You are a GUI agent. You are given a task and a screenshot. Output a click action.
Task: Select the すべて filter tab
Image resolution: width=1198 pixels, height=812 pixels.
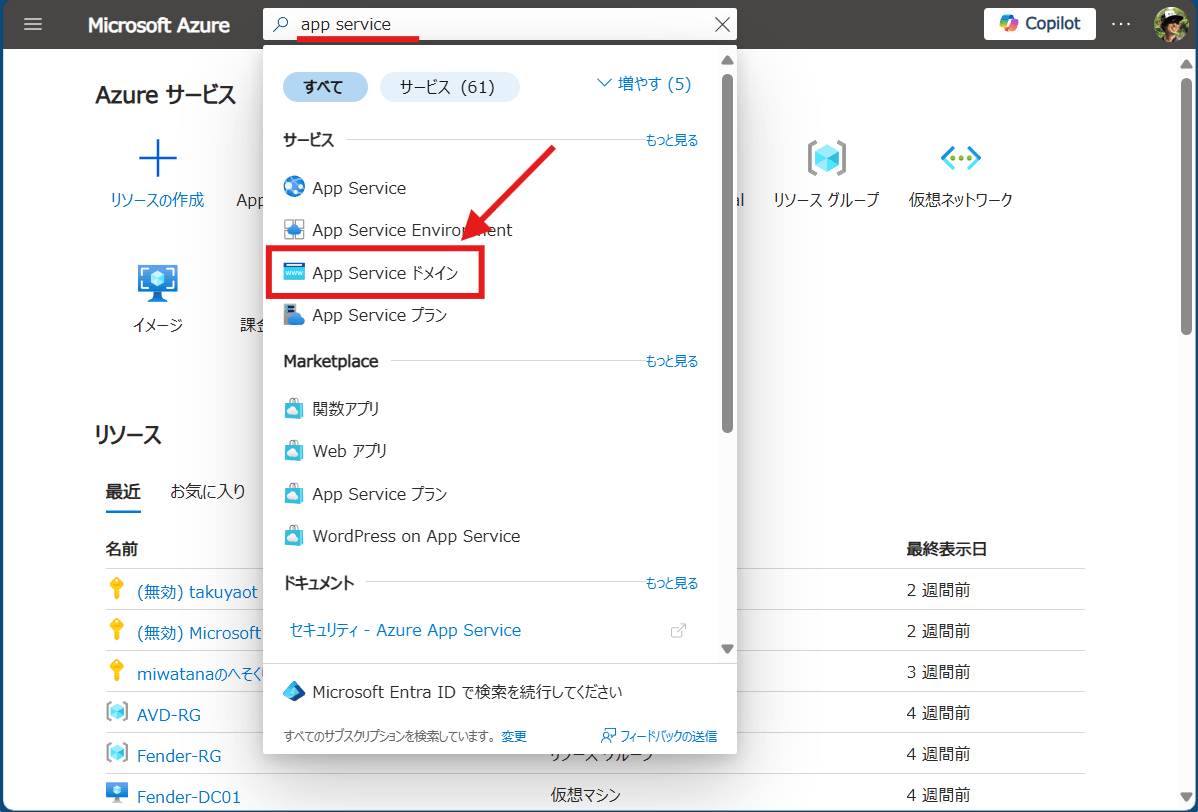coord(325,87)
